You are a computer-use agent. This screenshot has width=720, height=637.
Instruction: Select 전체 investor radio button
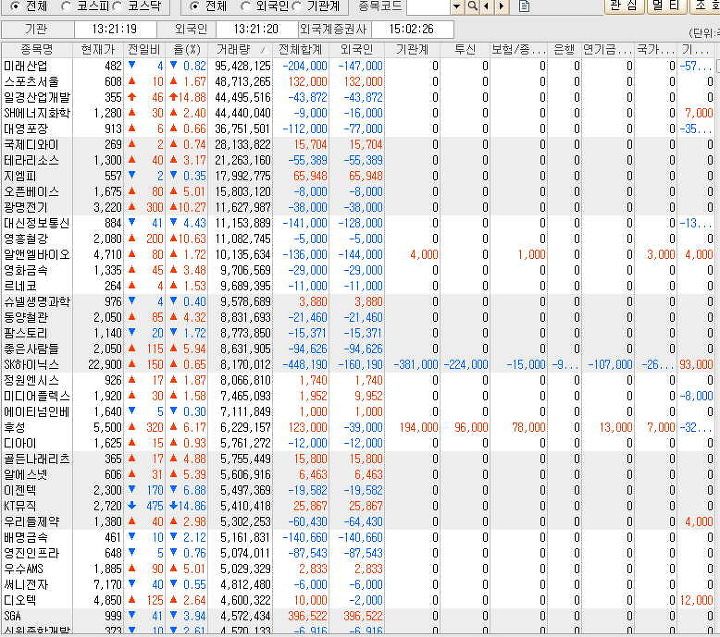(x=194, y=6)
